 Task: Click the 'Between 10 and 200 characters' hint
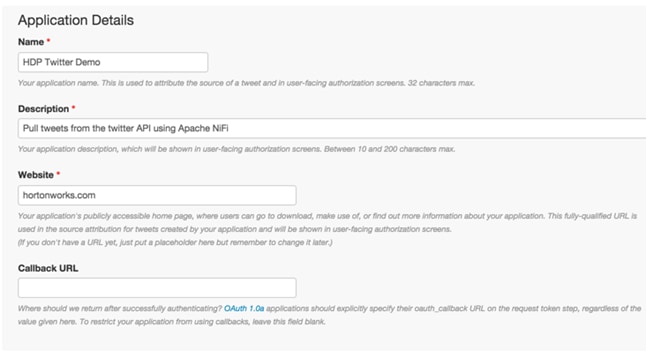(x=389, y=149)
